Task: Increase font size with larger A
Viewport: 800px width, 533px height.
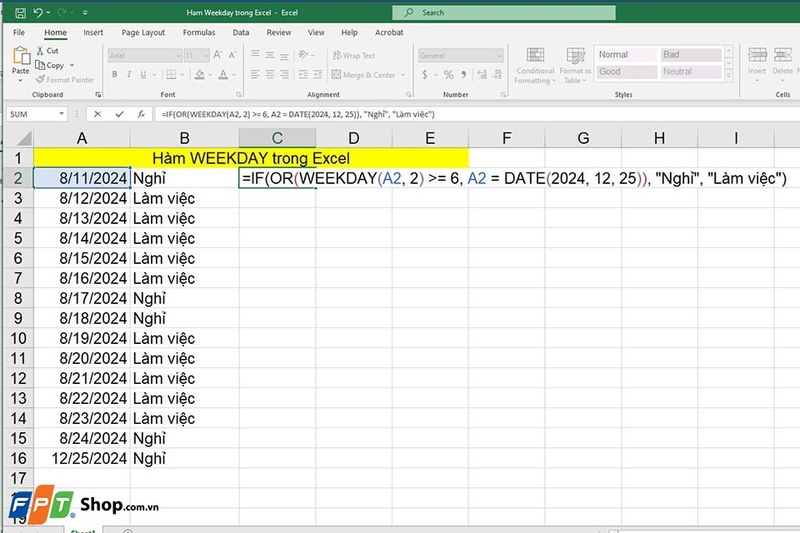Action: coord(217,55)
